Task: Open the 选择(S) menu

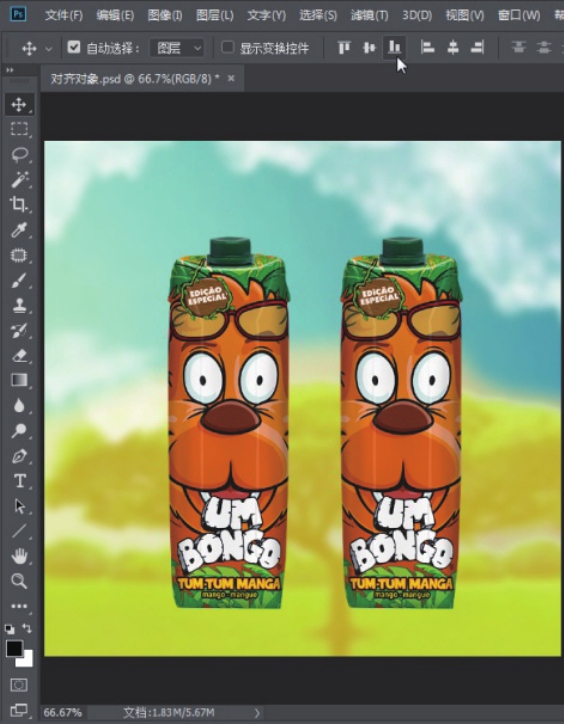Action: point(318,15)
